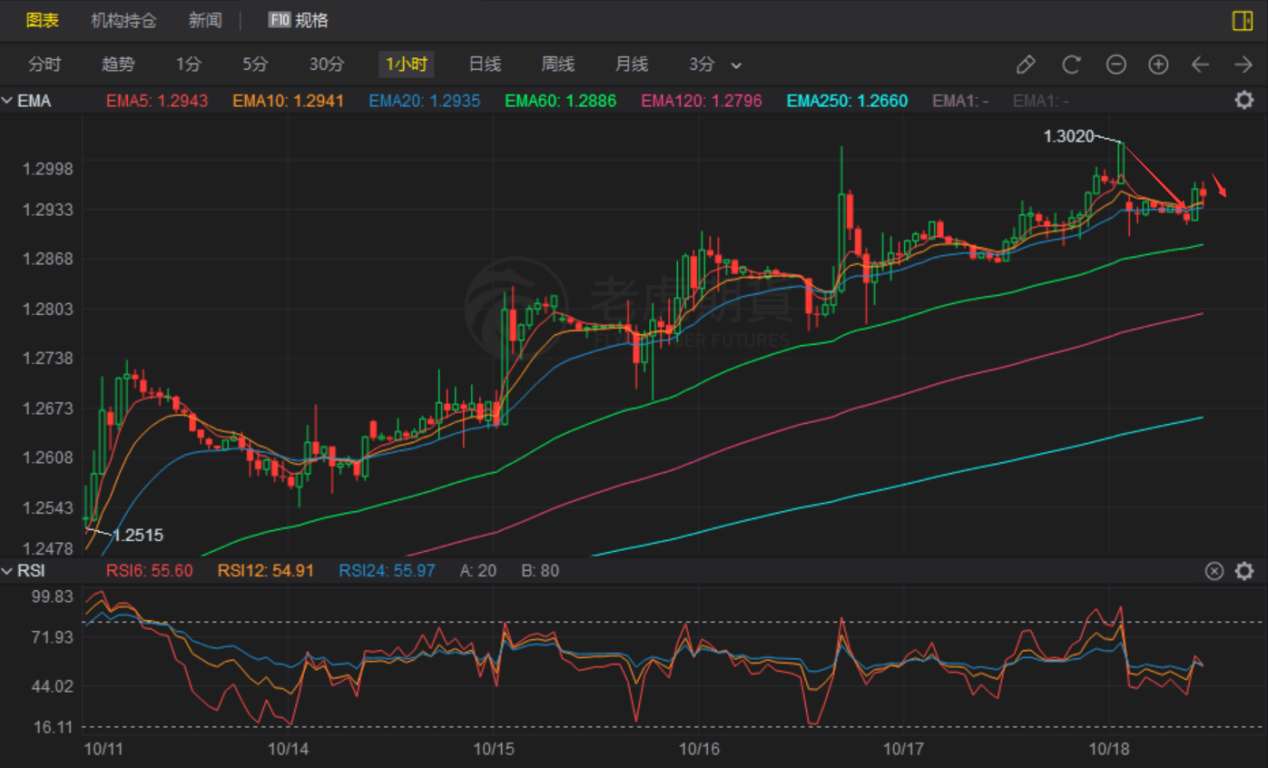The image size is (1268, 768).
Task: Click the 1.3020 high price label
Action: coord(1069,137)
